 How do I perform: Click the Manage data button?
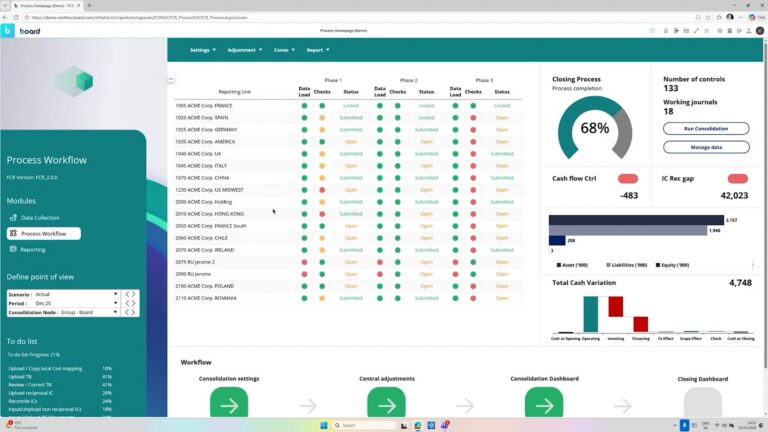(x=706, y=147)
